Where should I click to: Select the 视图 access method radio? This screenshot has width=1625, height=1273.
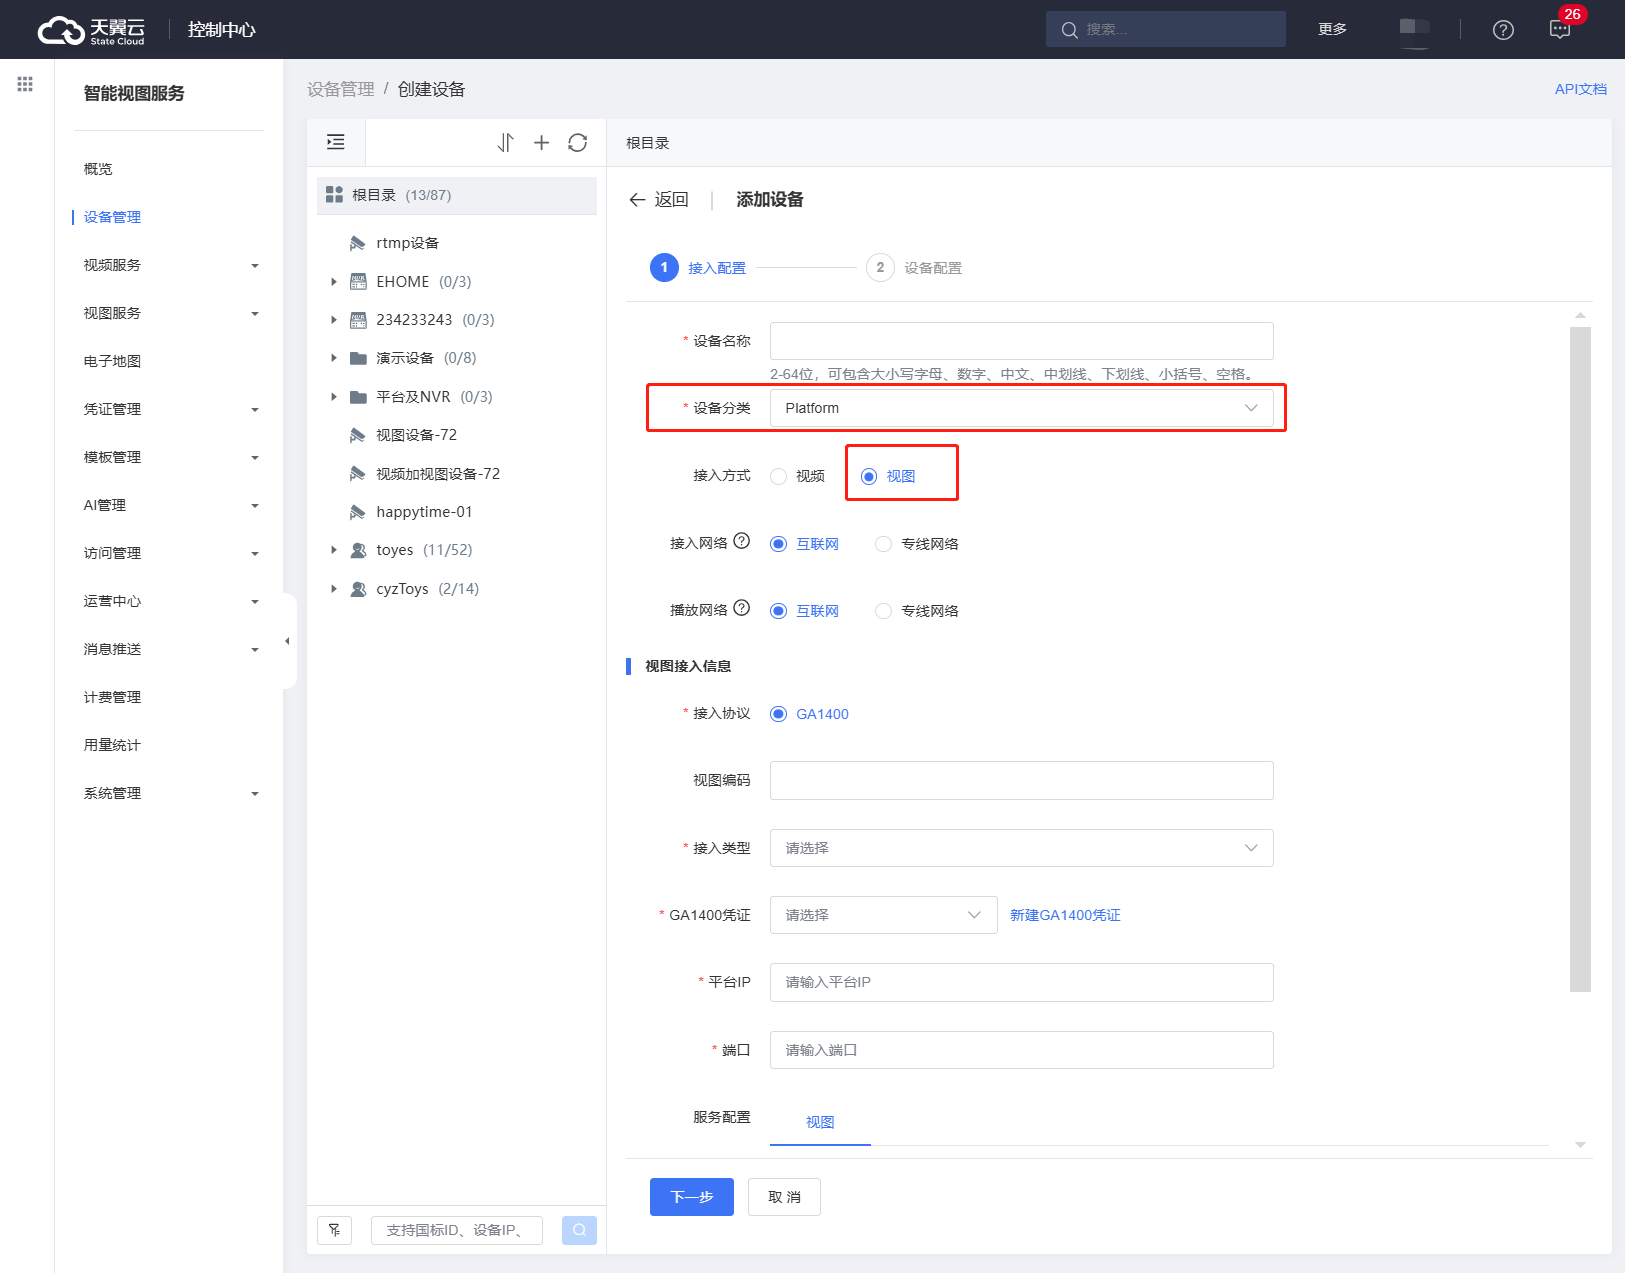[x=888, y=476]
